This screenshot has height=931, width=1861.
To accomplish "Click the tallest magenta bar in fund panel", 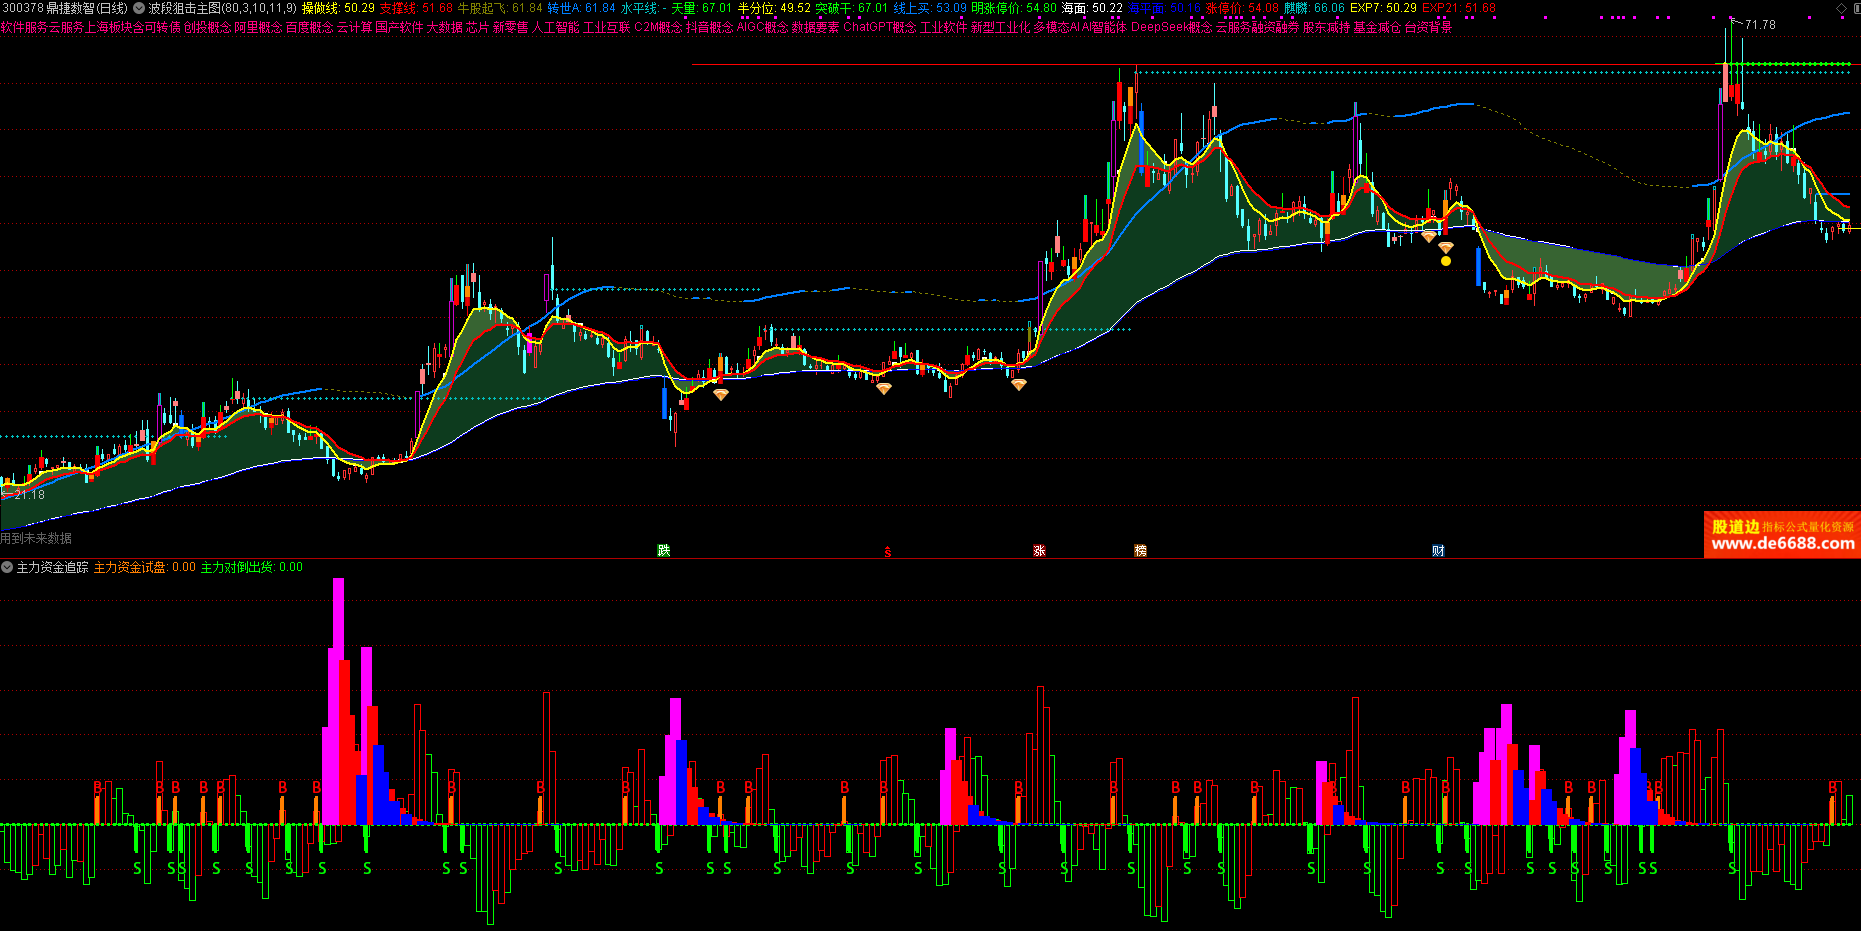I will click(x=338, y=700).
